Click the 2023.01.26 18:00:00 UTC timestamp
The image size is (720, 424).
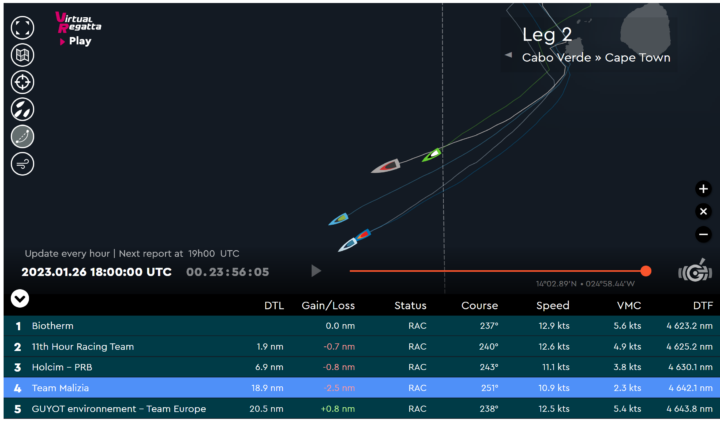pyautogui.click(x=96, y=272)
